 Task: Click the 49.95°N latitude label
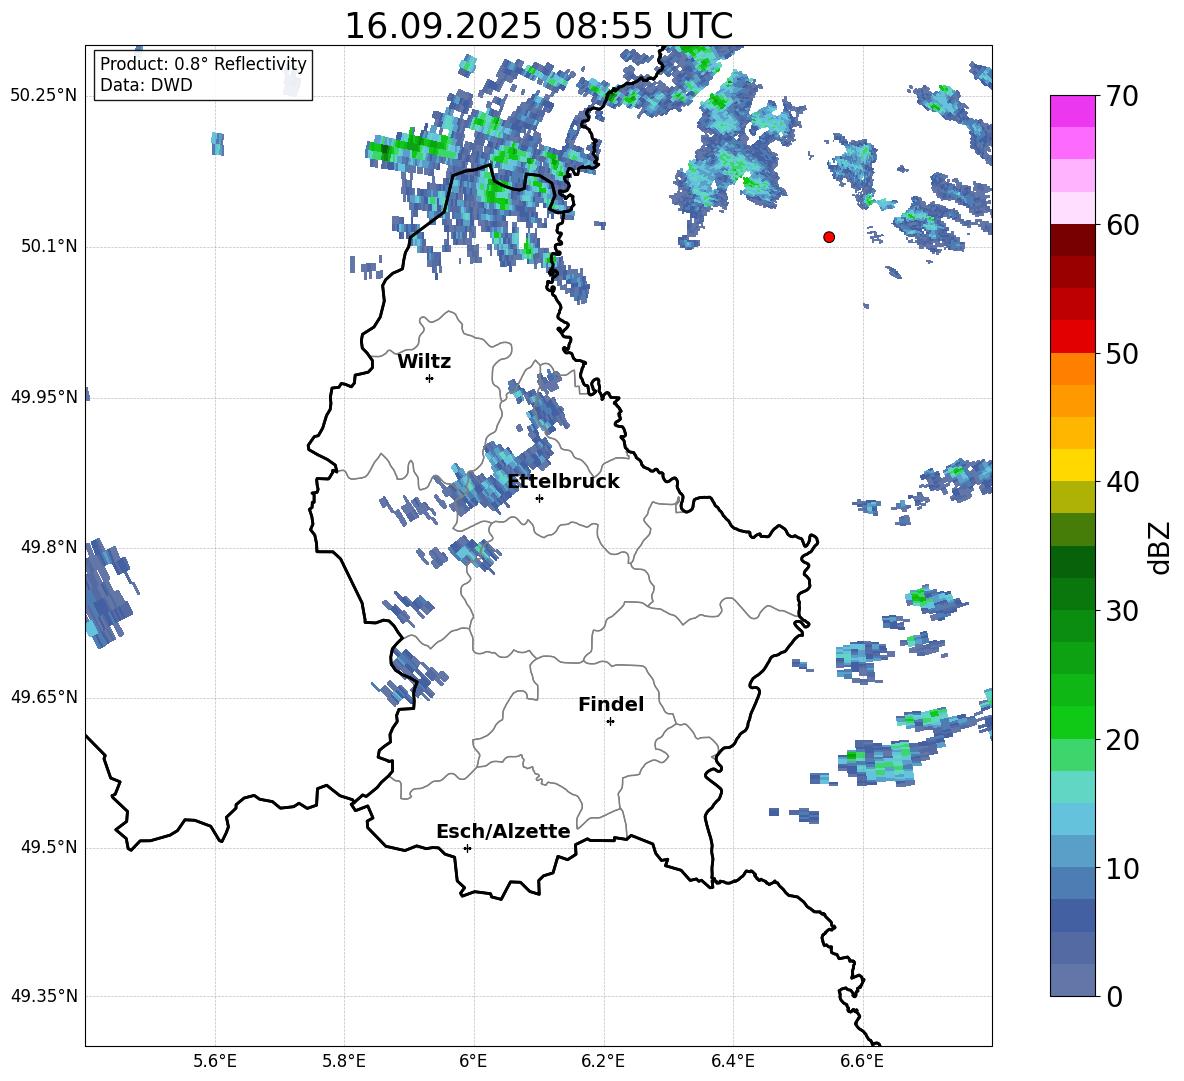coord(44,397)
